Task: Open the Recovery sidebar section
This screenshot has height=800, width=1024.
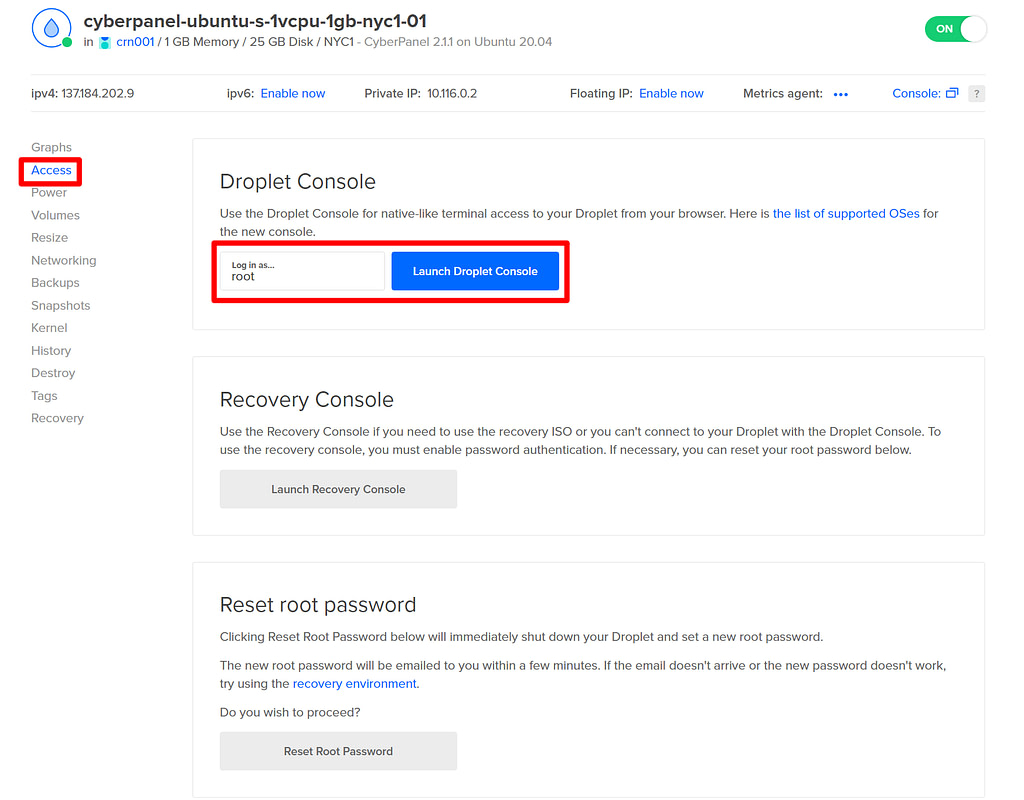Action: click(57, 418)
